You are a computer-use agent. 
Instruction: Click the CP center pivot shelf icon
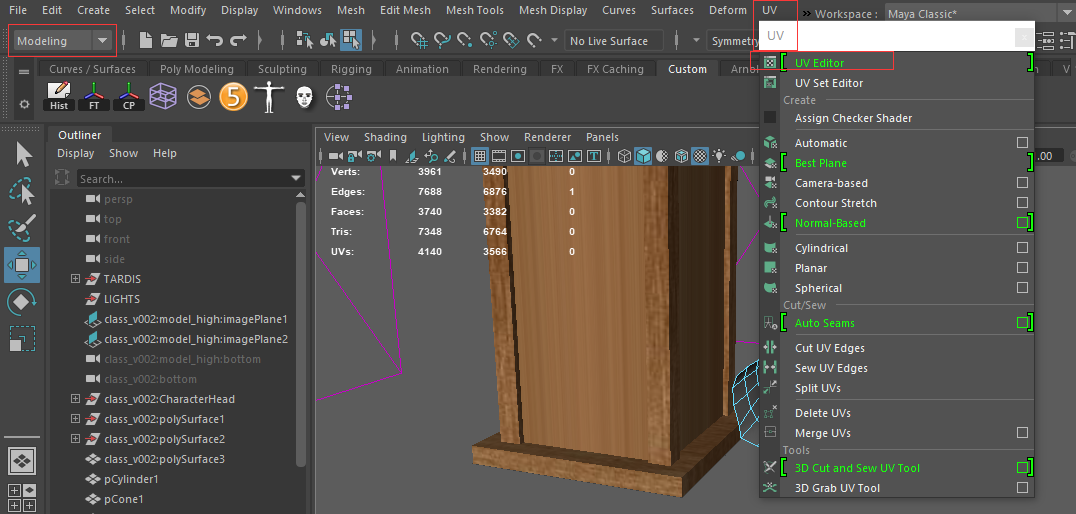[x=128, y=96]
